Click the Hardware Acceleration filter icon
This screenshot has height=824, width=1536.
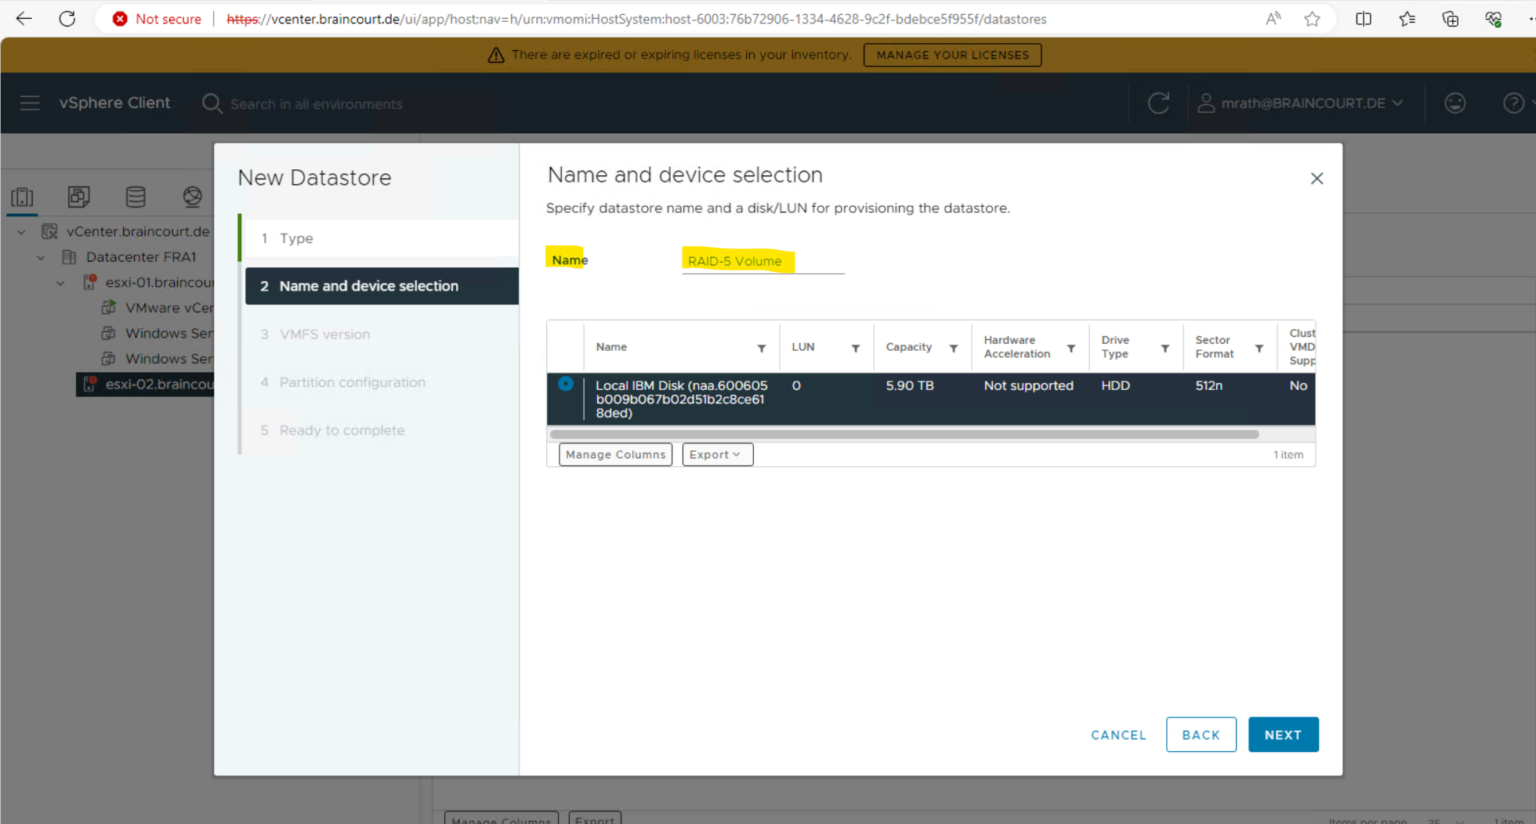tap(1071, 348)
